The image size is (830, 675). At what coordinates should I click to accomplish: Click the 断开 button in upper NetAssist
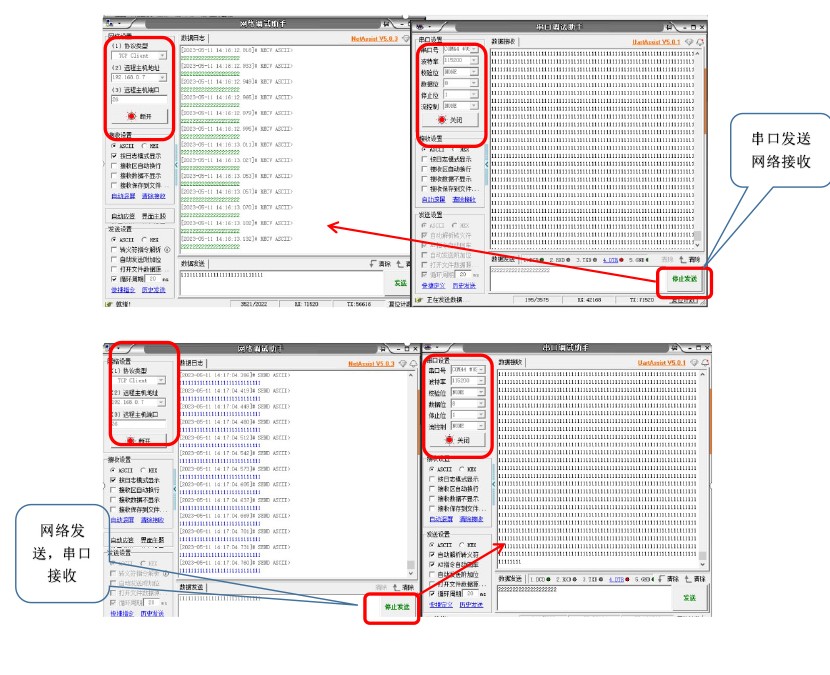140,116
